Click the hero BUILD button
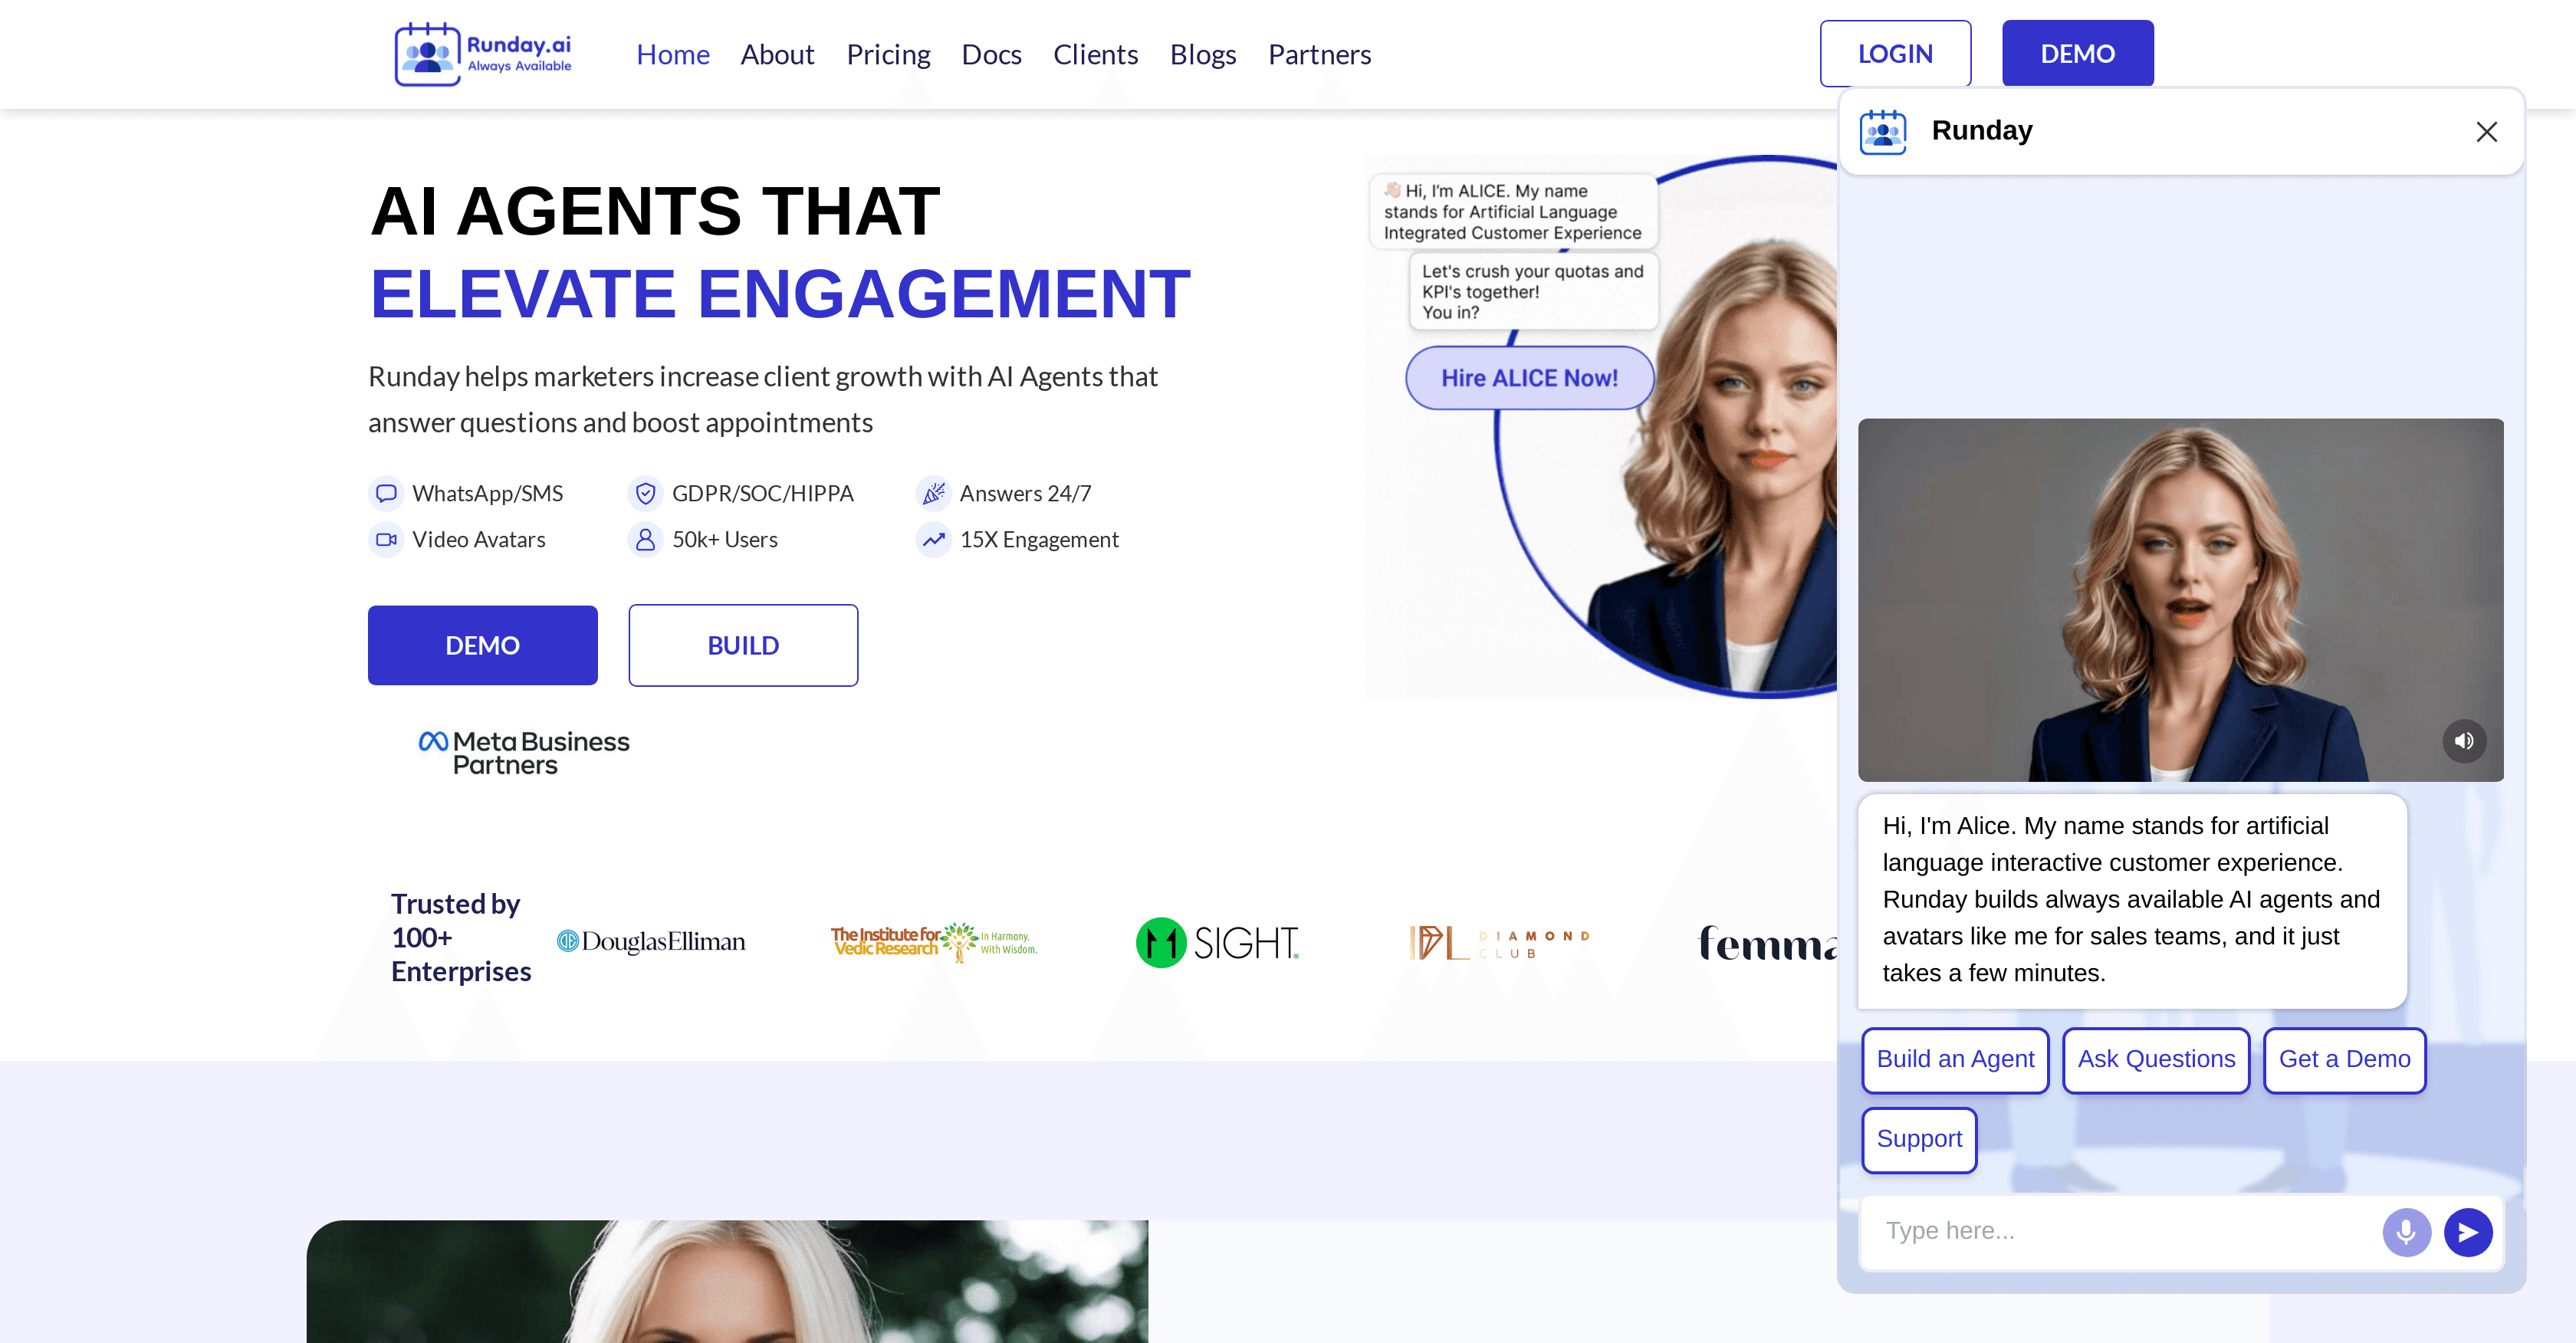This screenshot has height=1343, width=2576. tap(743, 645)
